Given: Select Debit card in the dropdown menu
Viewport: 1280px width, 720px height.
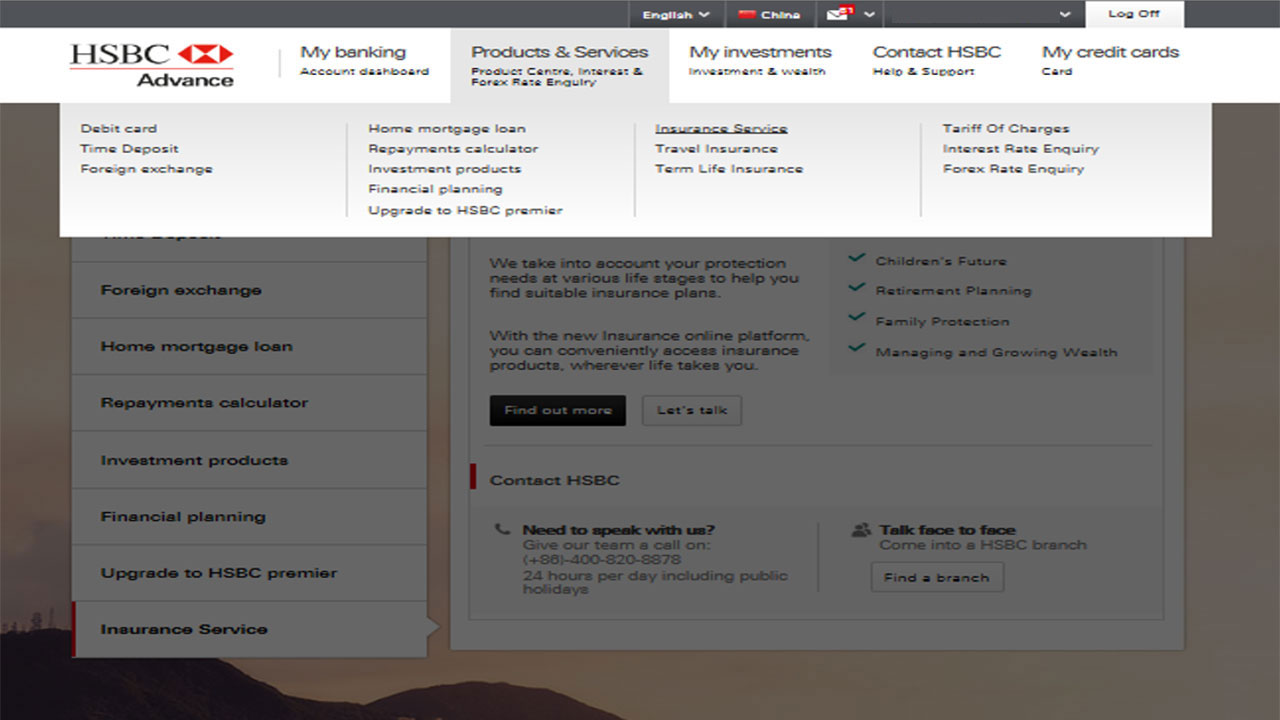Looking at the screenshot, I should pos(119,128).
